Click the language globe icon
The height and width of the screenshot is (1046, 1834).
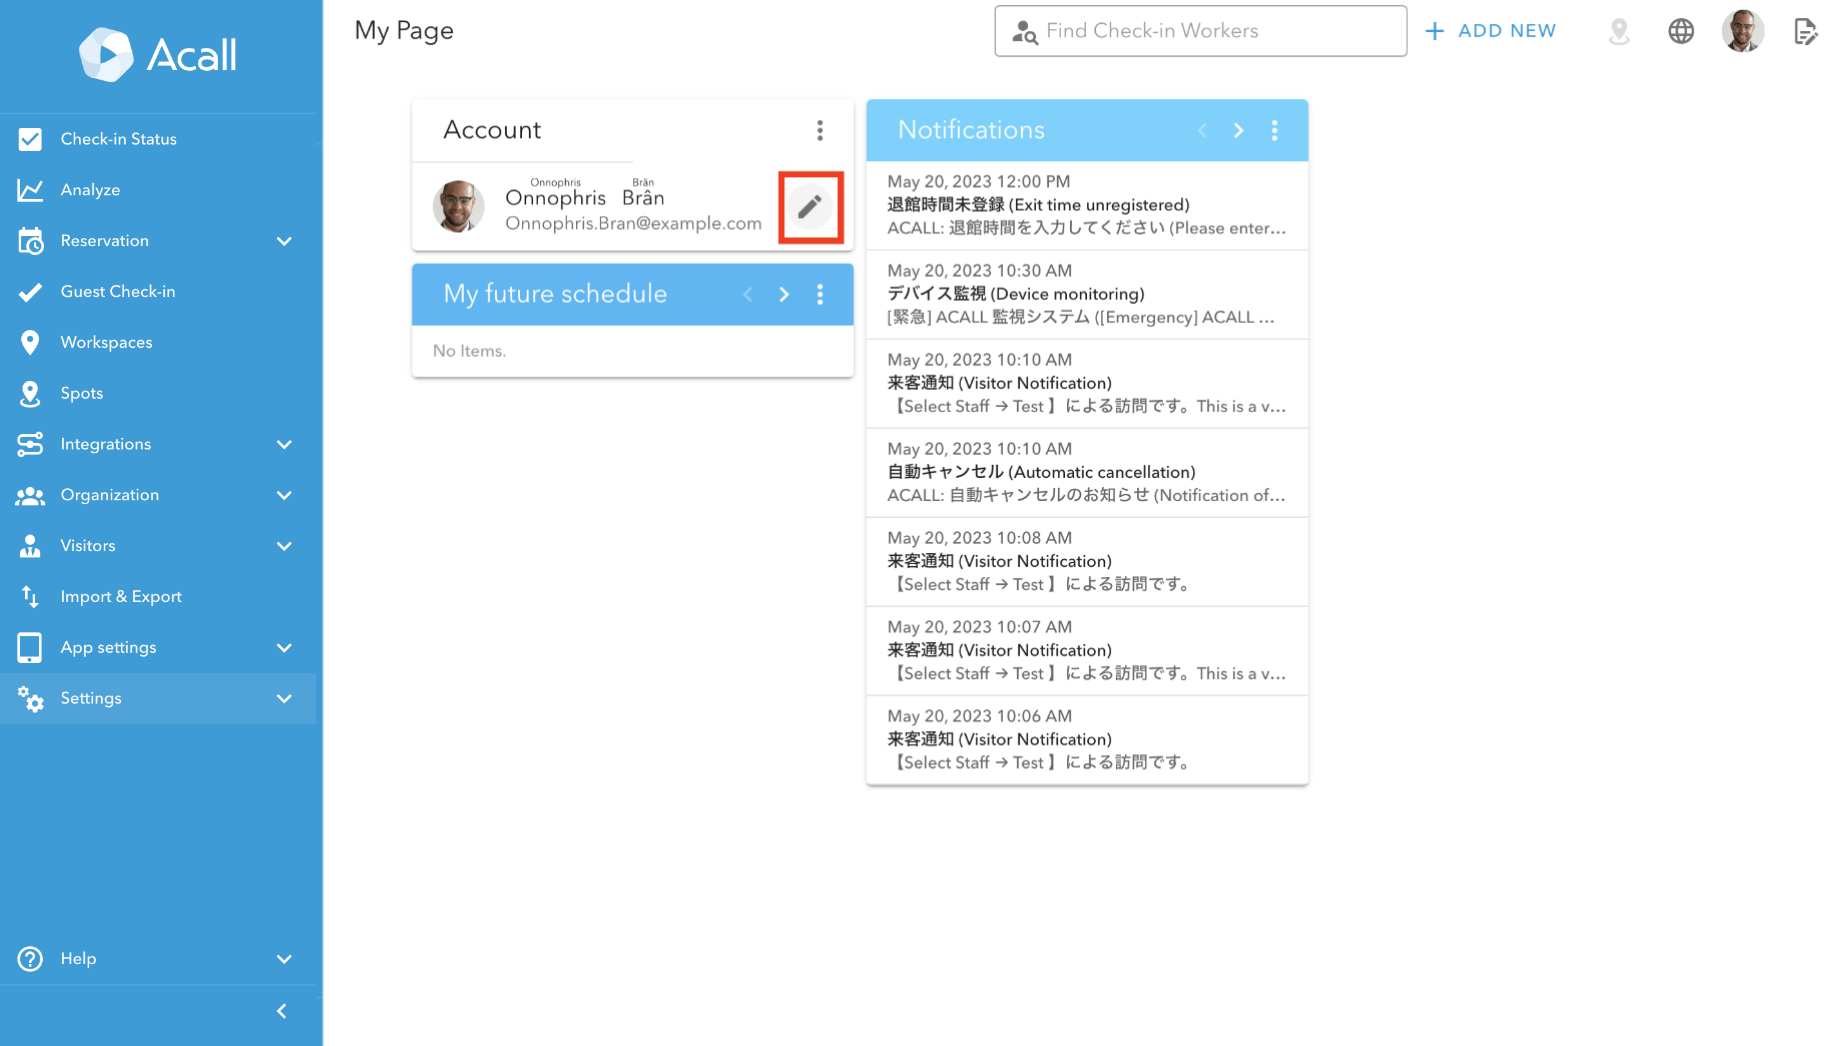point(1680,30)
